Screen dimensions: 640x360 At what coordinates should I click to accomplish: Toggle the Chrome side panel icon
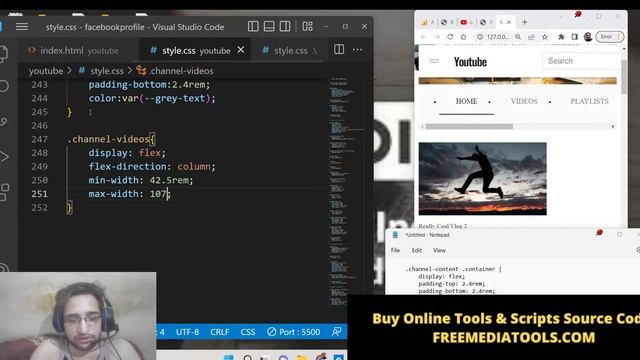(574, 37)
